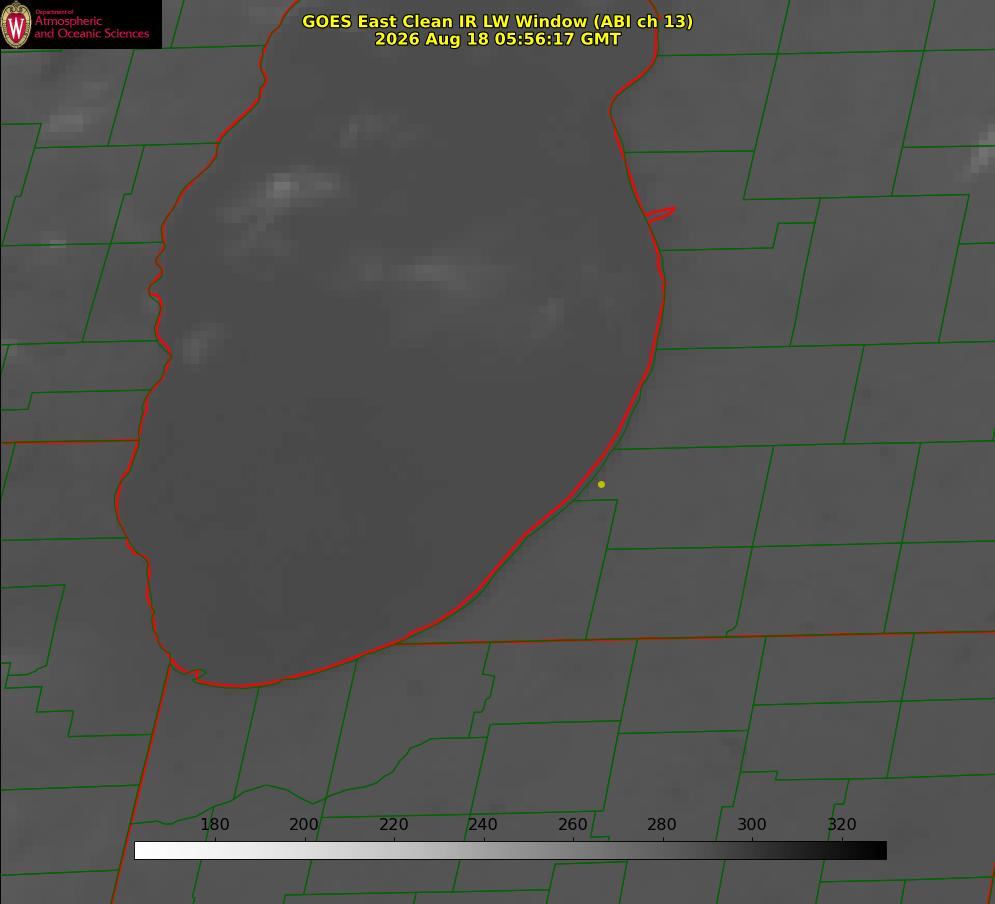Viewport: 995px width, 904px height.
Task: Click the white end of the grayscale colorbar
Action: click(x=143, y=850)
